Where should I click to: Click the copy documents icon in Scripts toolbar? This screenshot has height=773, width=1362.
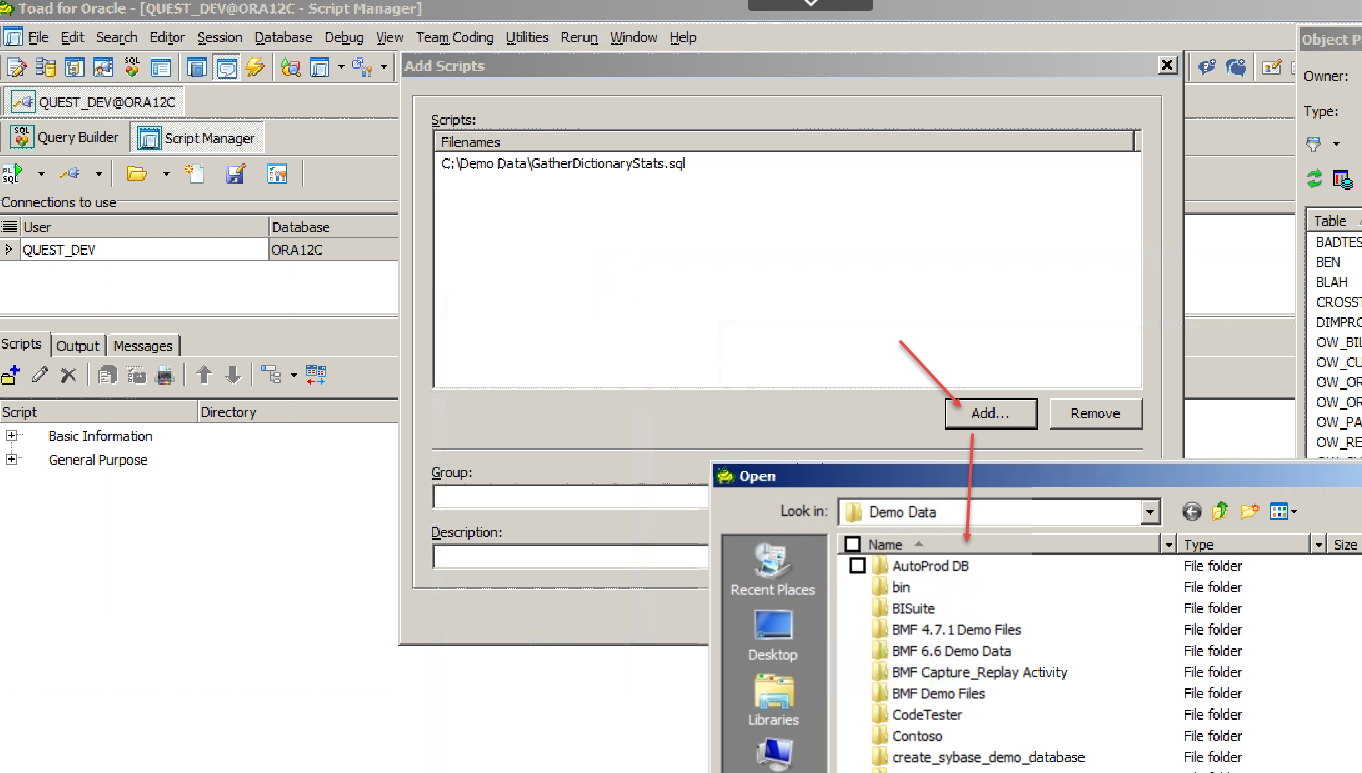coord(108,375)
